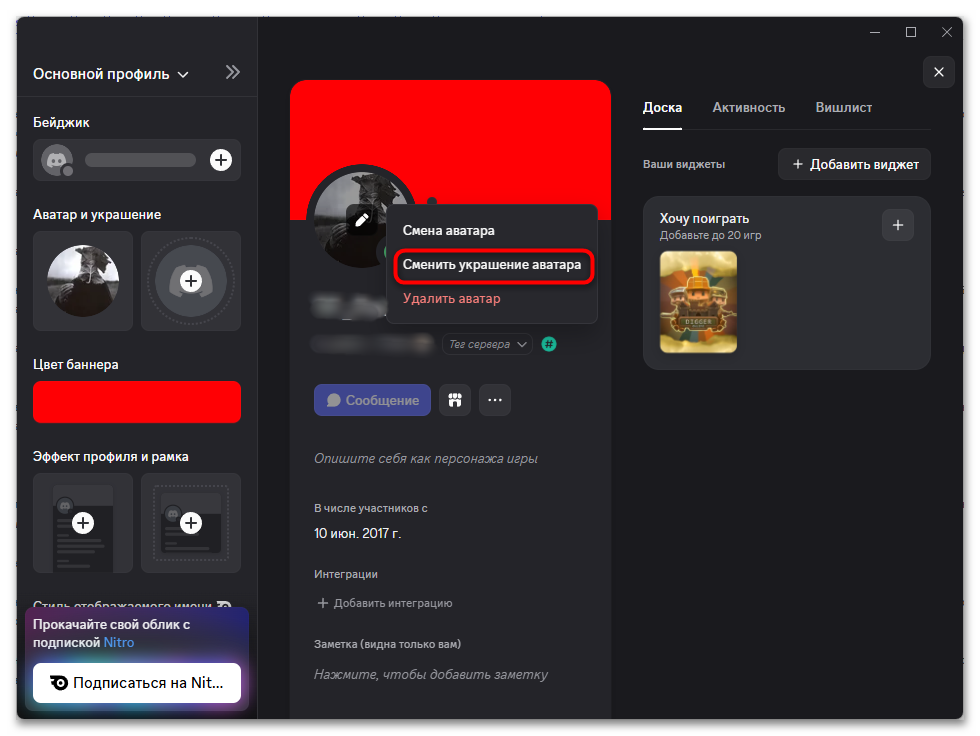Image resolution: width=980 pixels, height=736 pixels.
Task: Click the gift icon button
Action: pyautogui.click(x=455, y=400)
